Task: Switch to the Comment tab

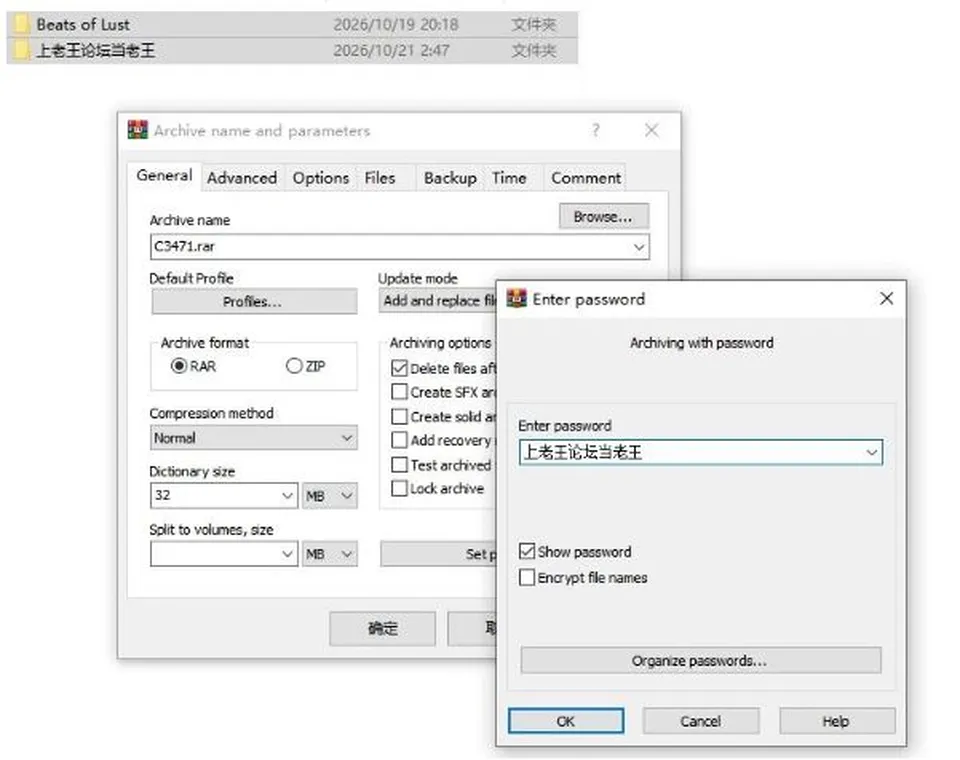Action: [x=586, y=178]
